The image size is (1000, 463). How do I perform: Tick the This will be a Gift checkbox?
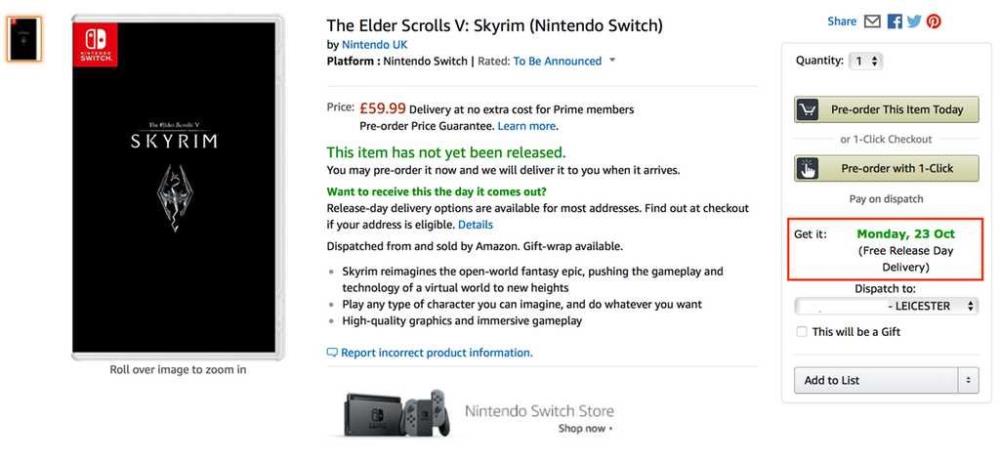pyautogui.click(x=802, y=332)
